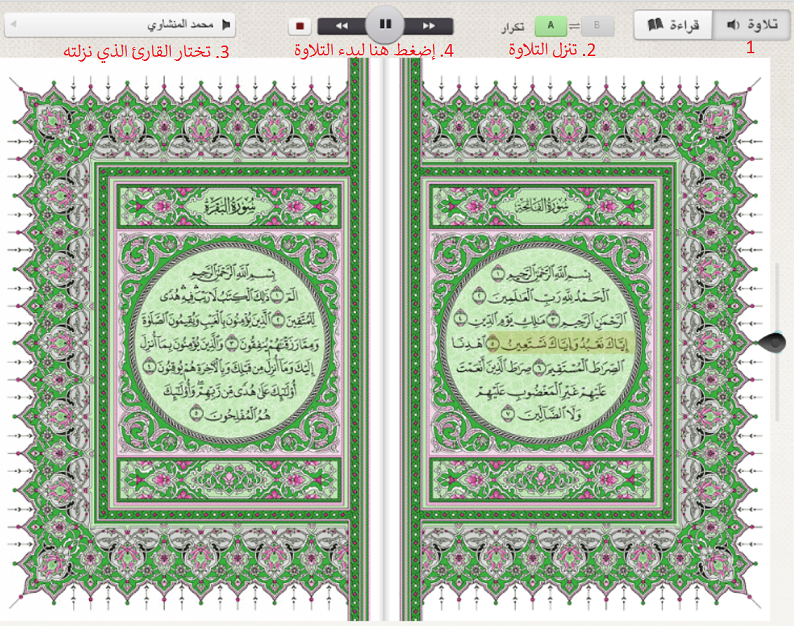
Task: Stop the recitation with the red square button
Action: 299,26
